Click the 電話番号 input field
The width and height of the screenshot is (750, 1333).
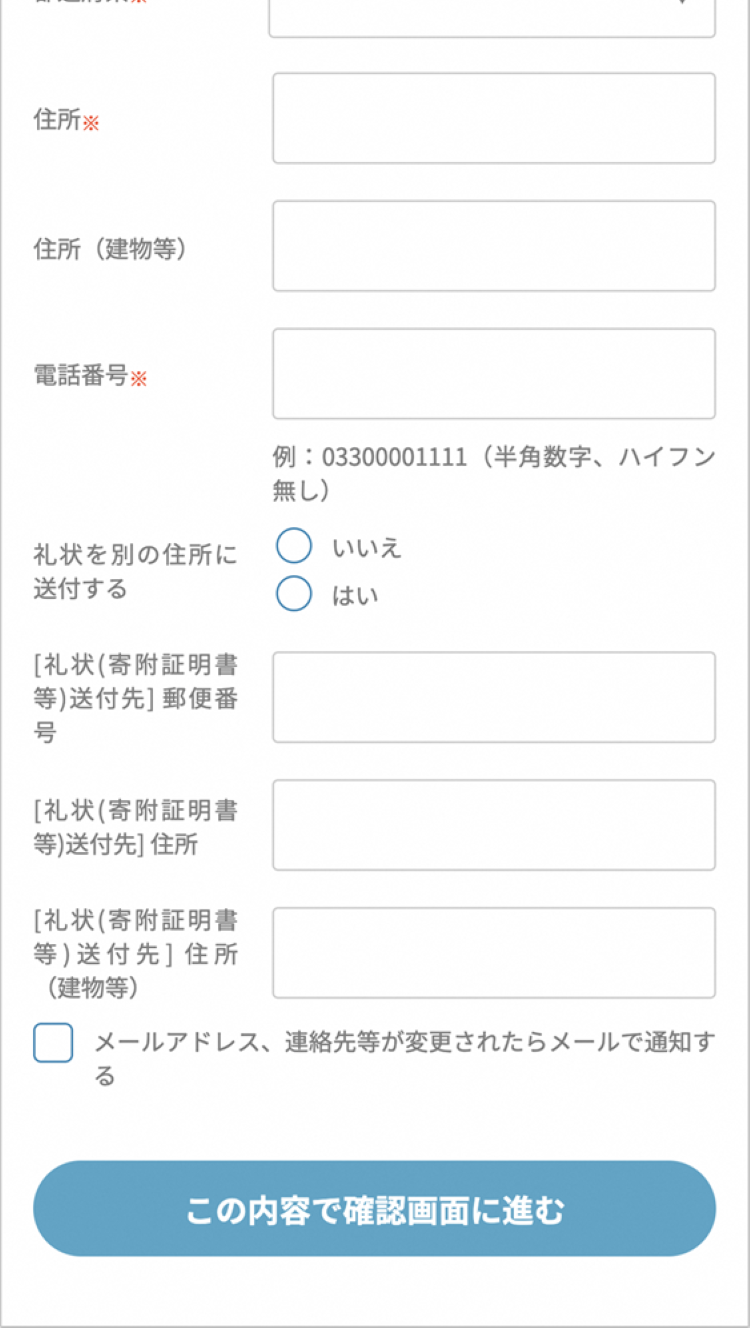click(493, 374)
